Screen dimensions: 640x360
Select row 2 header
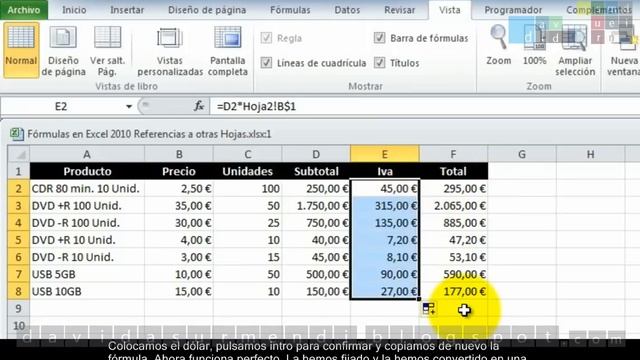(x=18, y=189)
